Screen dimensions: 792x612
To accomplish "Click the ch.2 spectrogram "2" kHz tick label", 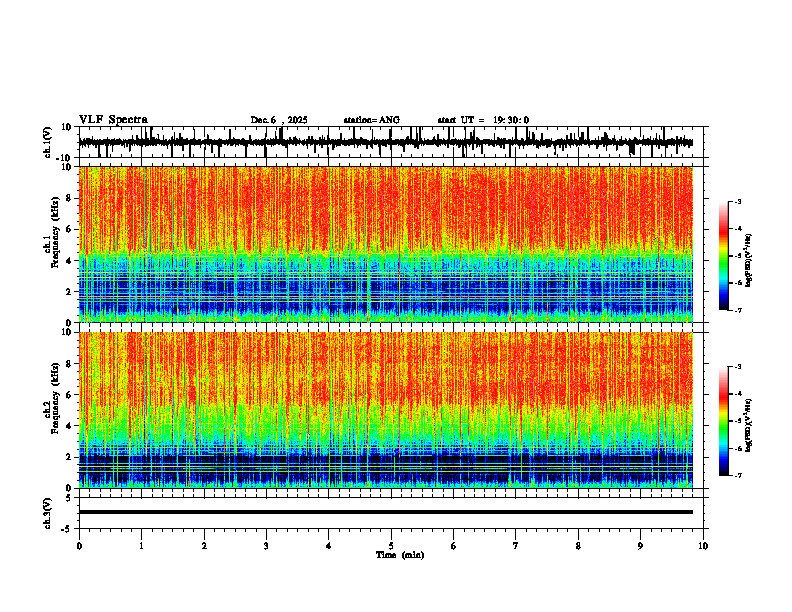I will click(70, 457).
